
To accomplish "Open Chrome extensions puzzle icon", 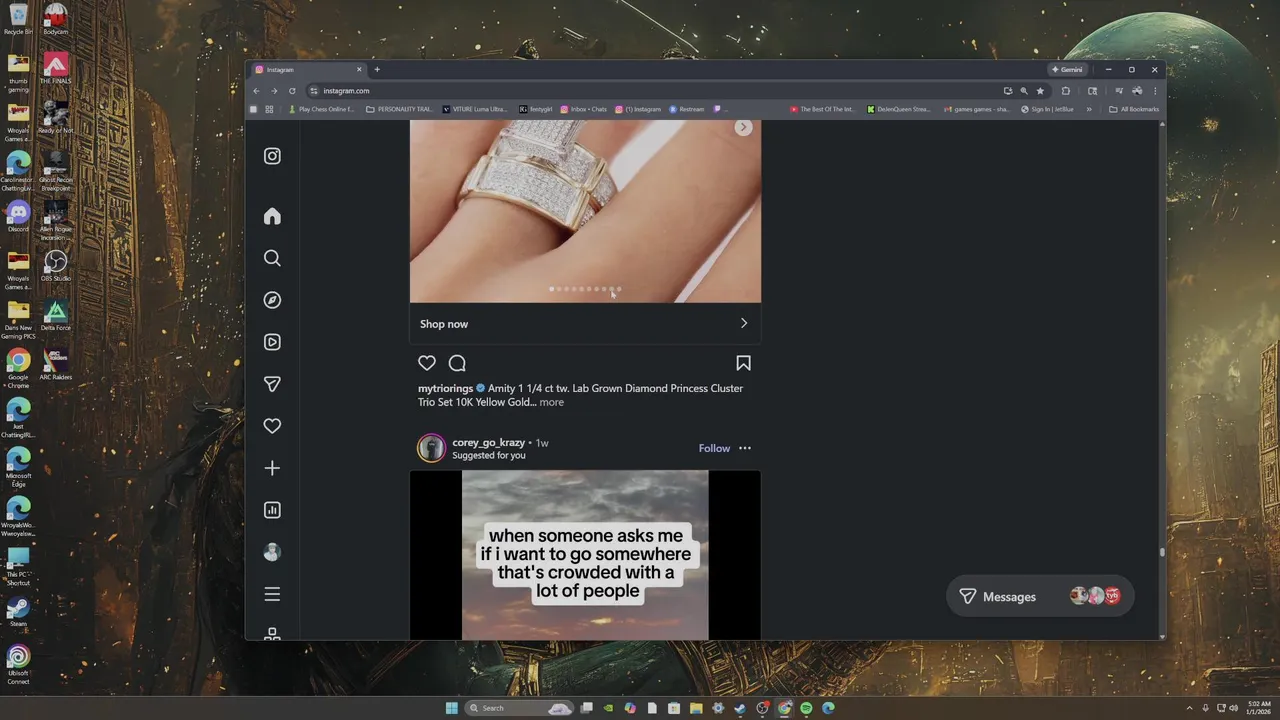I will click(1066, 91).
